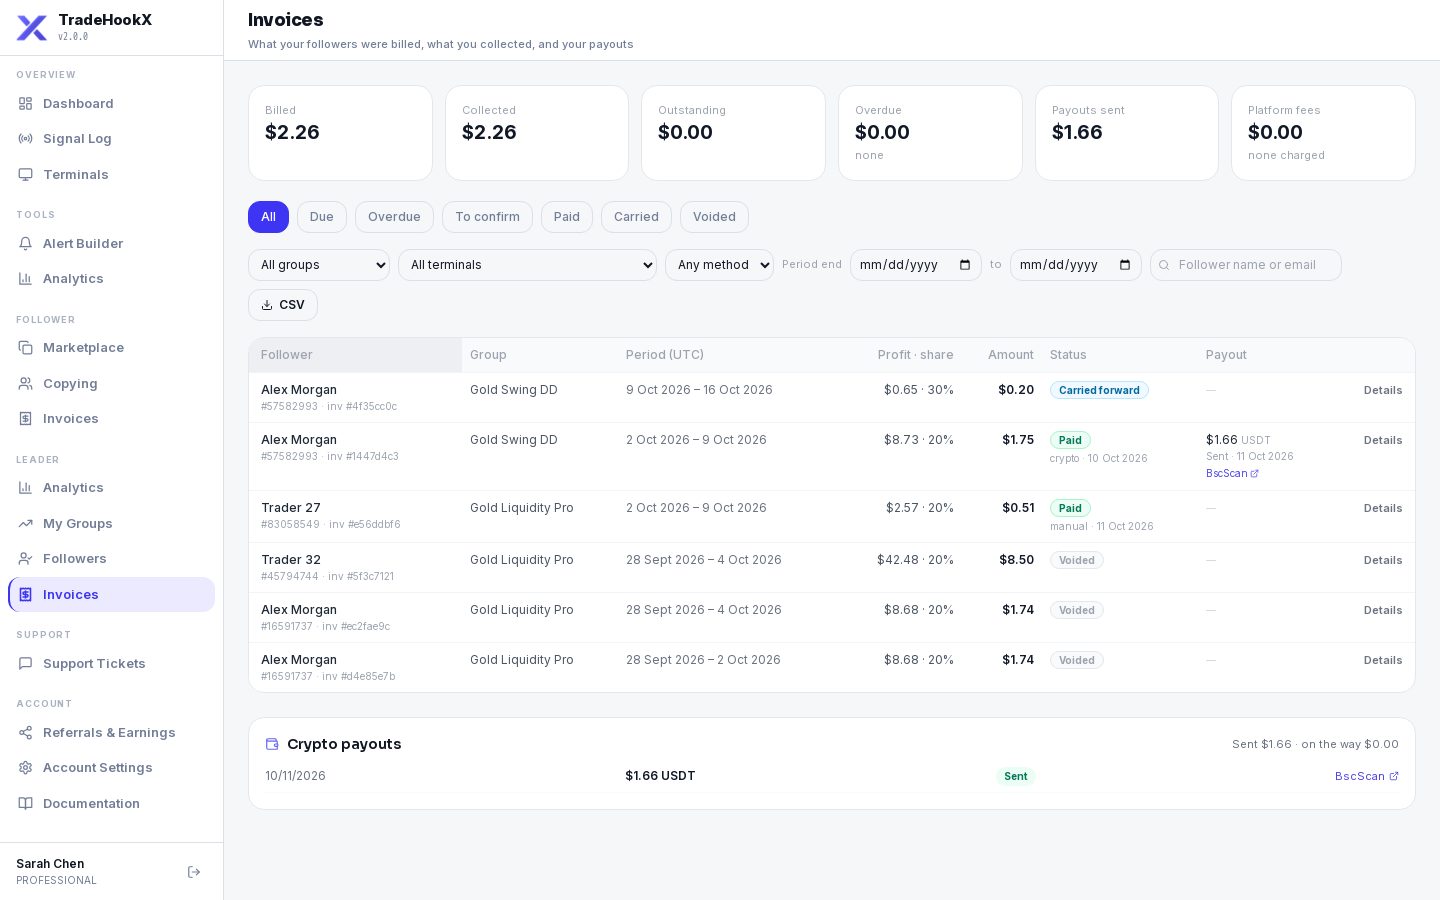Click the Alert Builder bell icon
The image size is (1440, 900).
coord(26,244)
